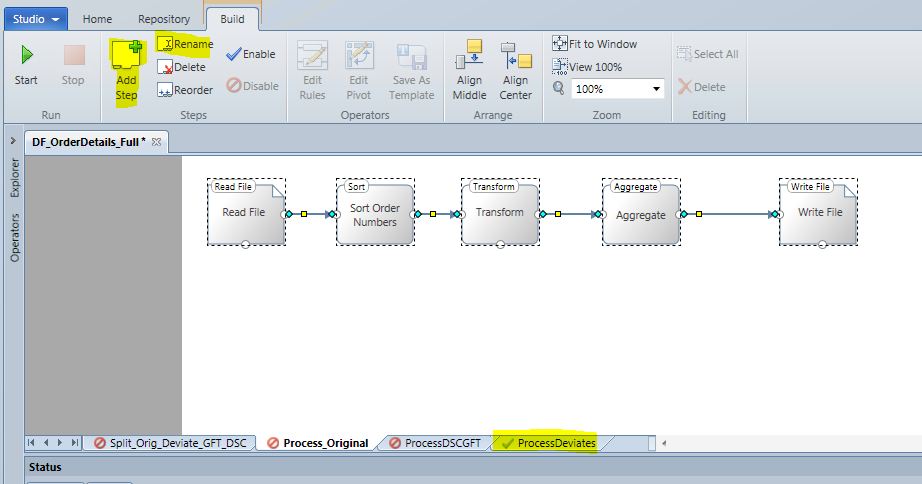The height and width of the screenshot is (484, 922).
Task: Open the zoom percentage dropdown
Action: [x=656, y=89]
